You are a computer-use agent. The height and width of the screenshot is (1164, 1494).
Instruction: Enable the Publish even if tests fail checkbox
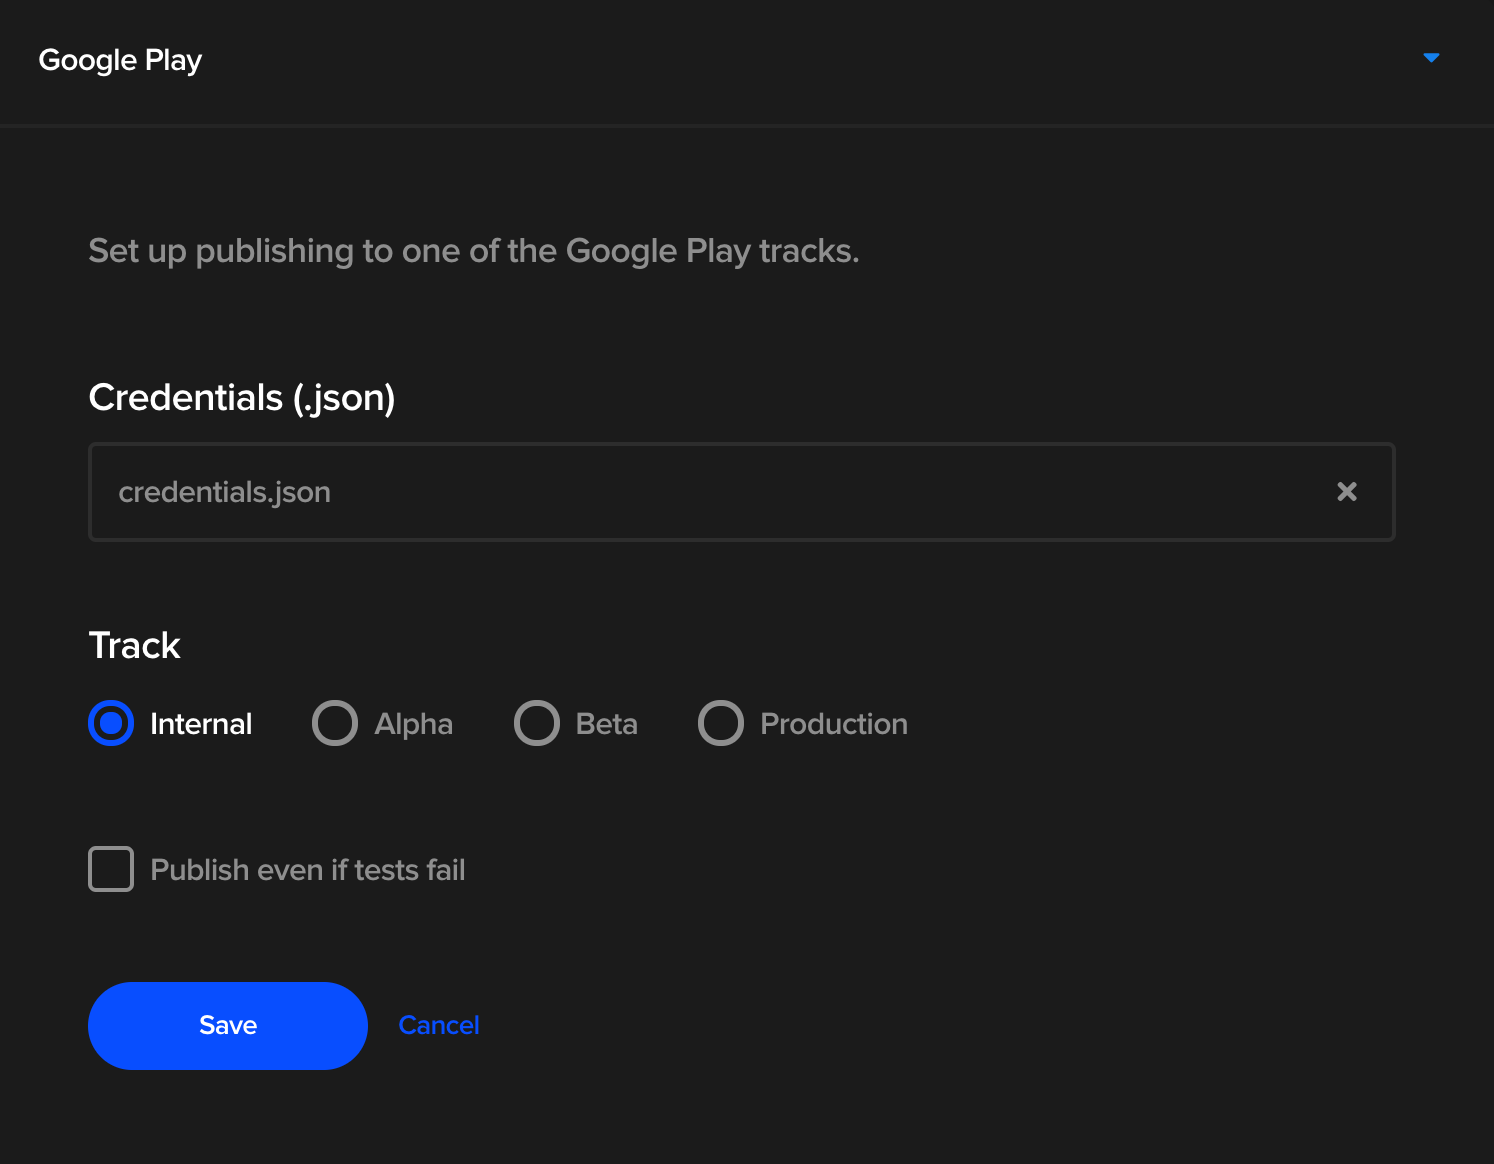click(x=111, y=869)
